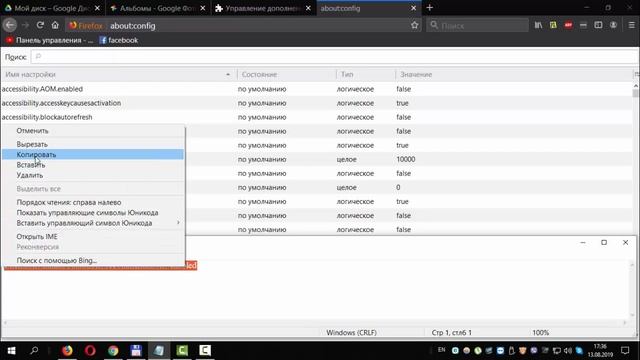Choose Вставить in context menu
This screenshot has height=360, width=640.
93,165
